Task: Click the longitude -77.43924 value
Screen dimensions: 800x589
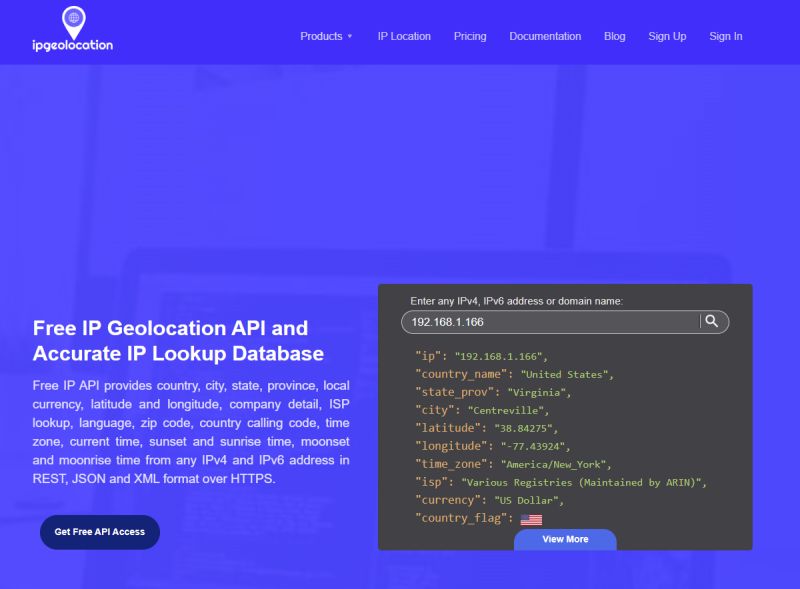Action: [533, 446]
